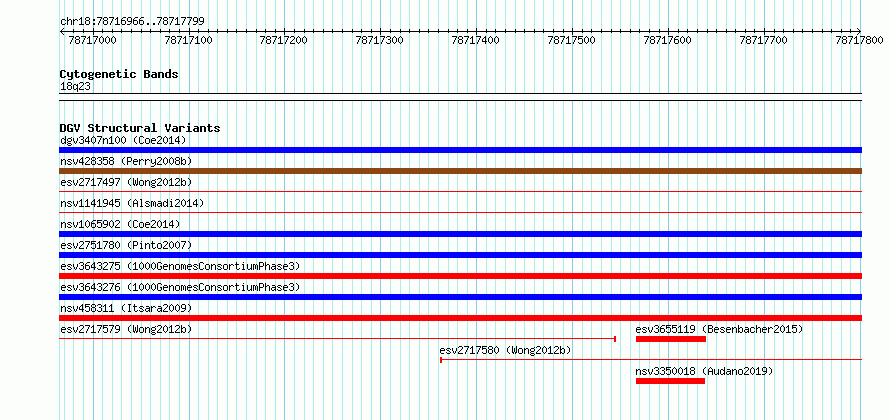Select the blue dgv3407n100 variant bar
Image resolution: width=890 pixels, height=420 pixels.
click(x=460, y=150)
